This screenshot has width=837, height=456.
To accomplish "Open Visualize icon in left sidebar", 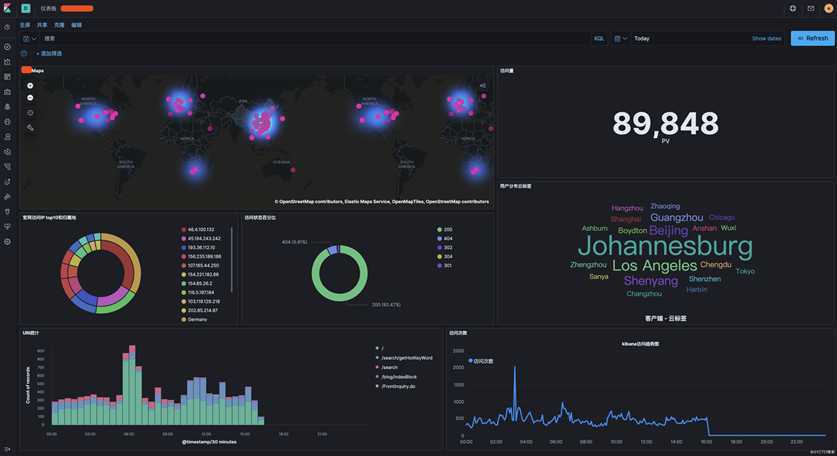I will (x=7, y=62).
